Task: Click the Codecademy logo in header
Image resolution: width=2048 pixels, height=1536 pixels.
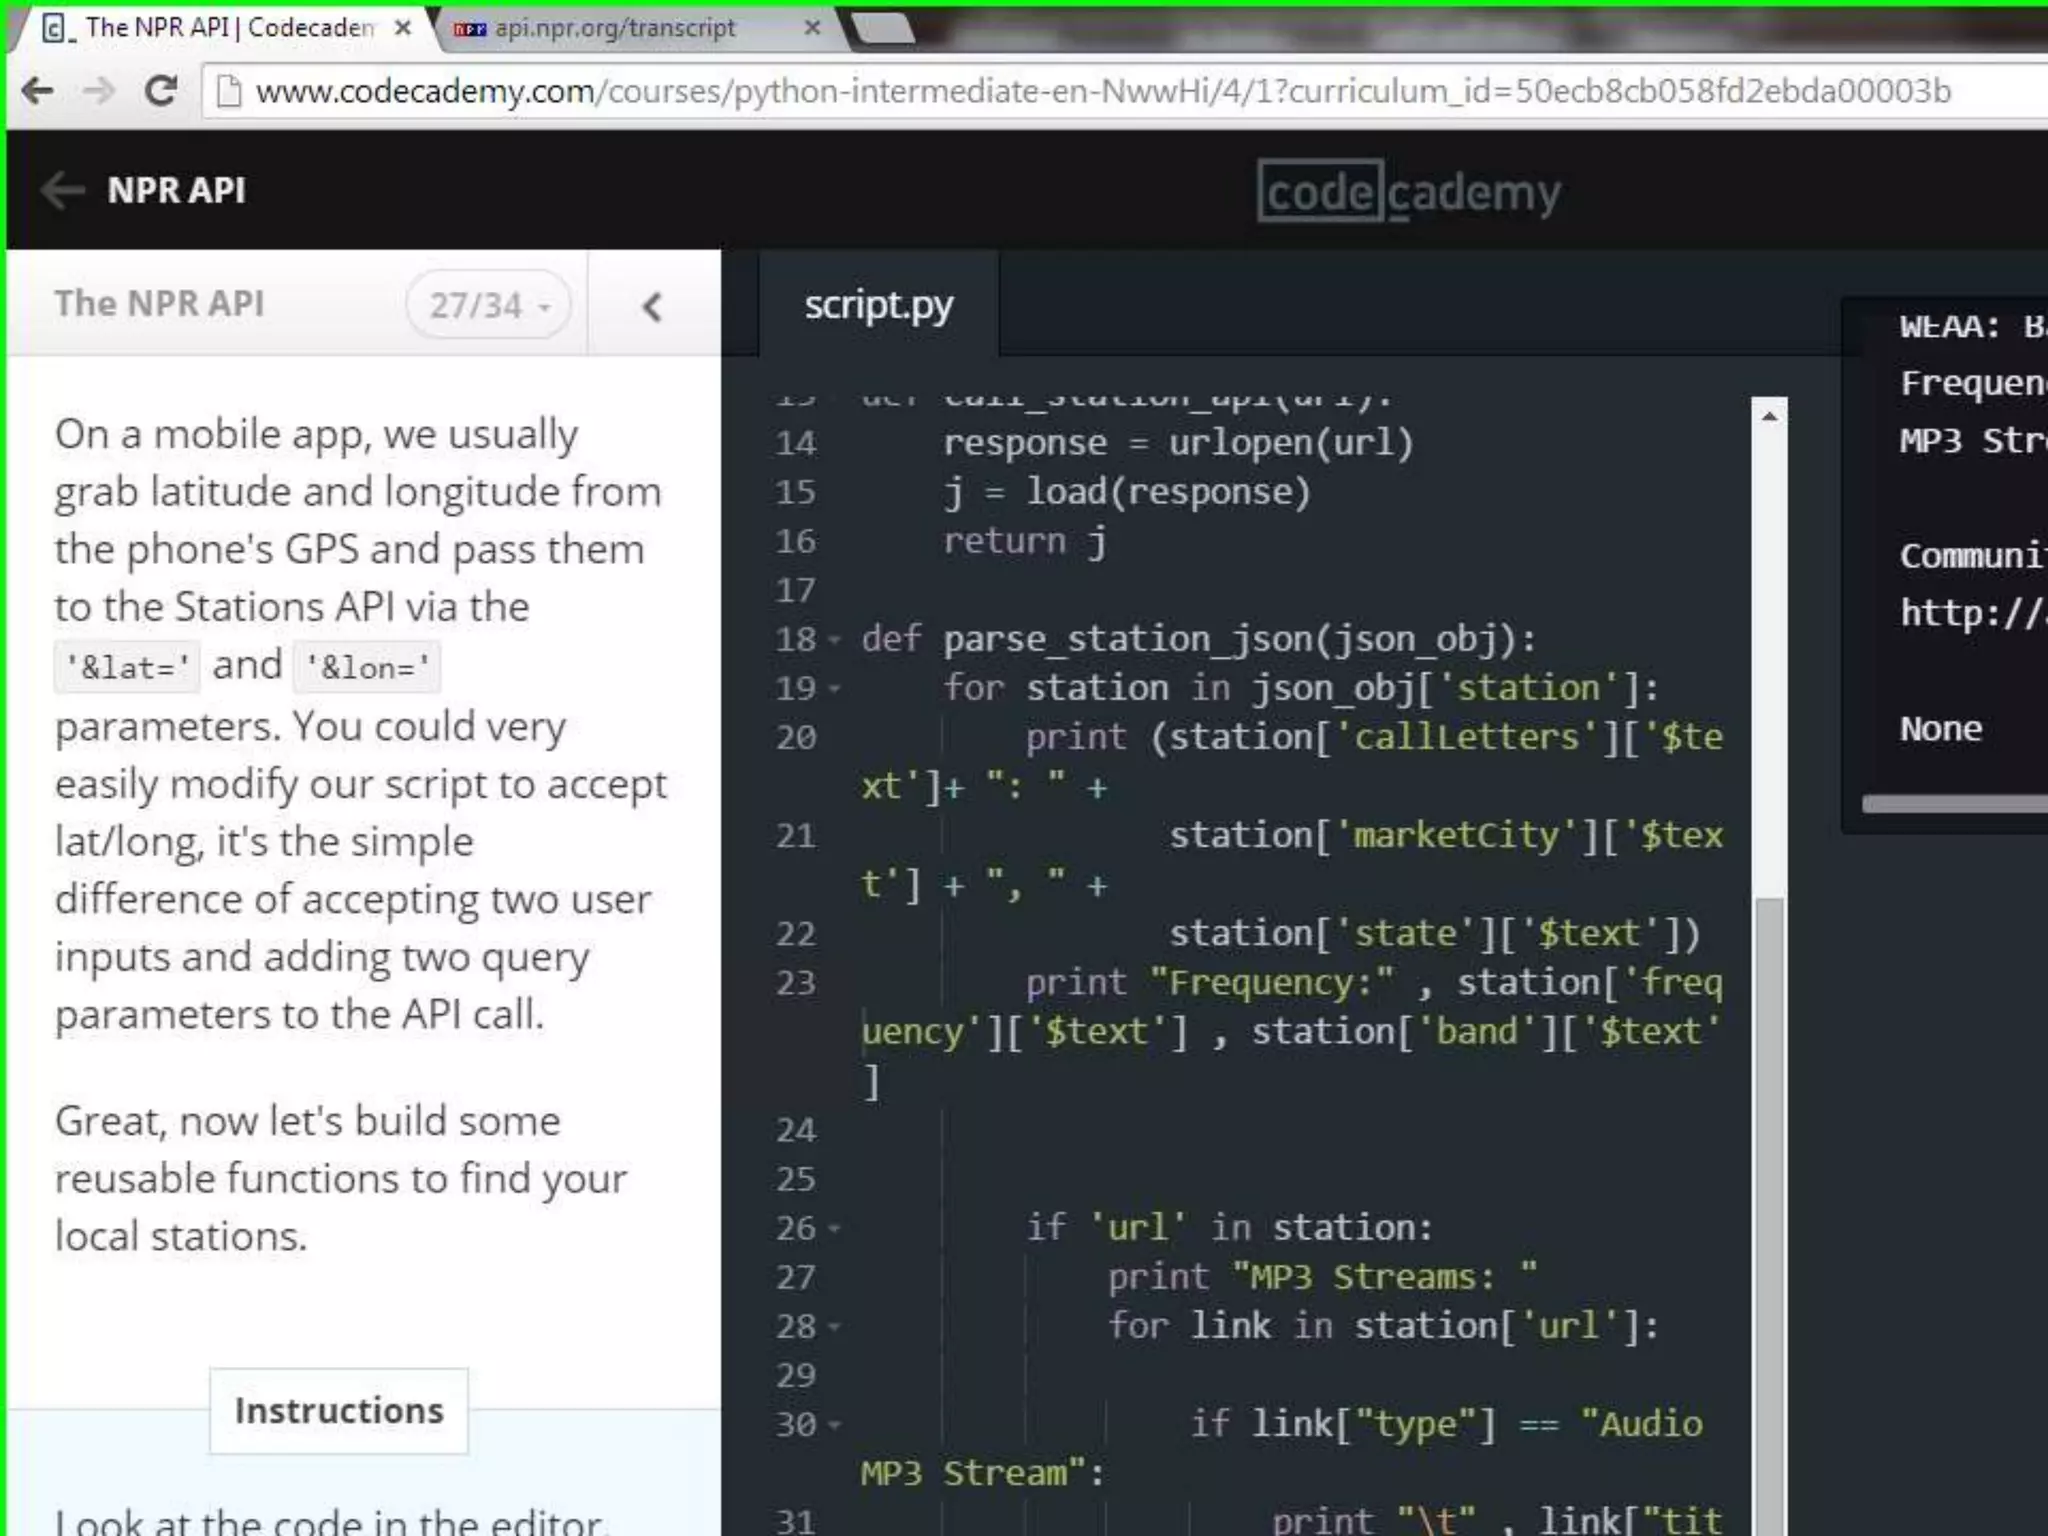Action: pos(1408,191)
